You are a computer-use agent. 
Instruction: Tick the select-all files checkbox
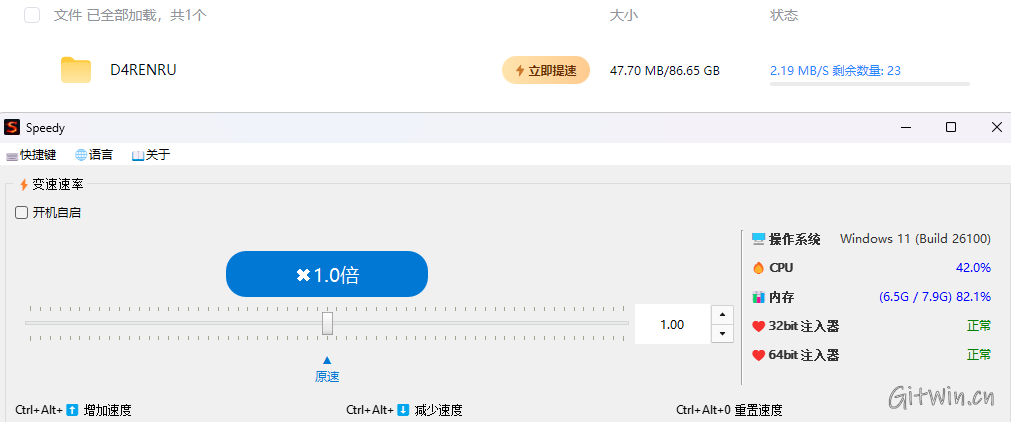click(32, 15)
